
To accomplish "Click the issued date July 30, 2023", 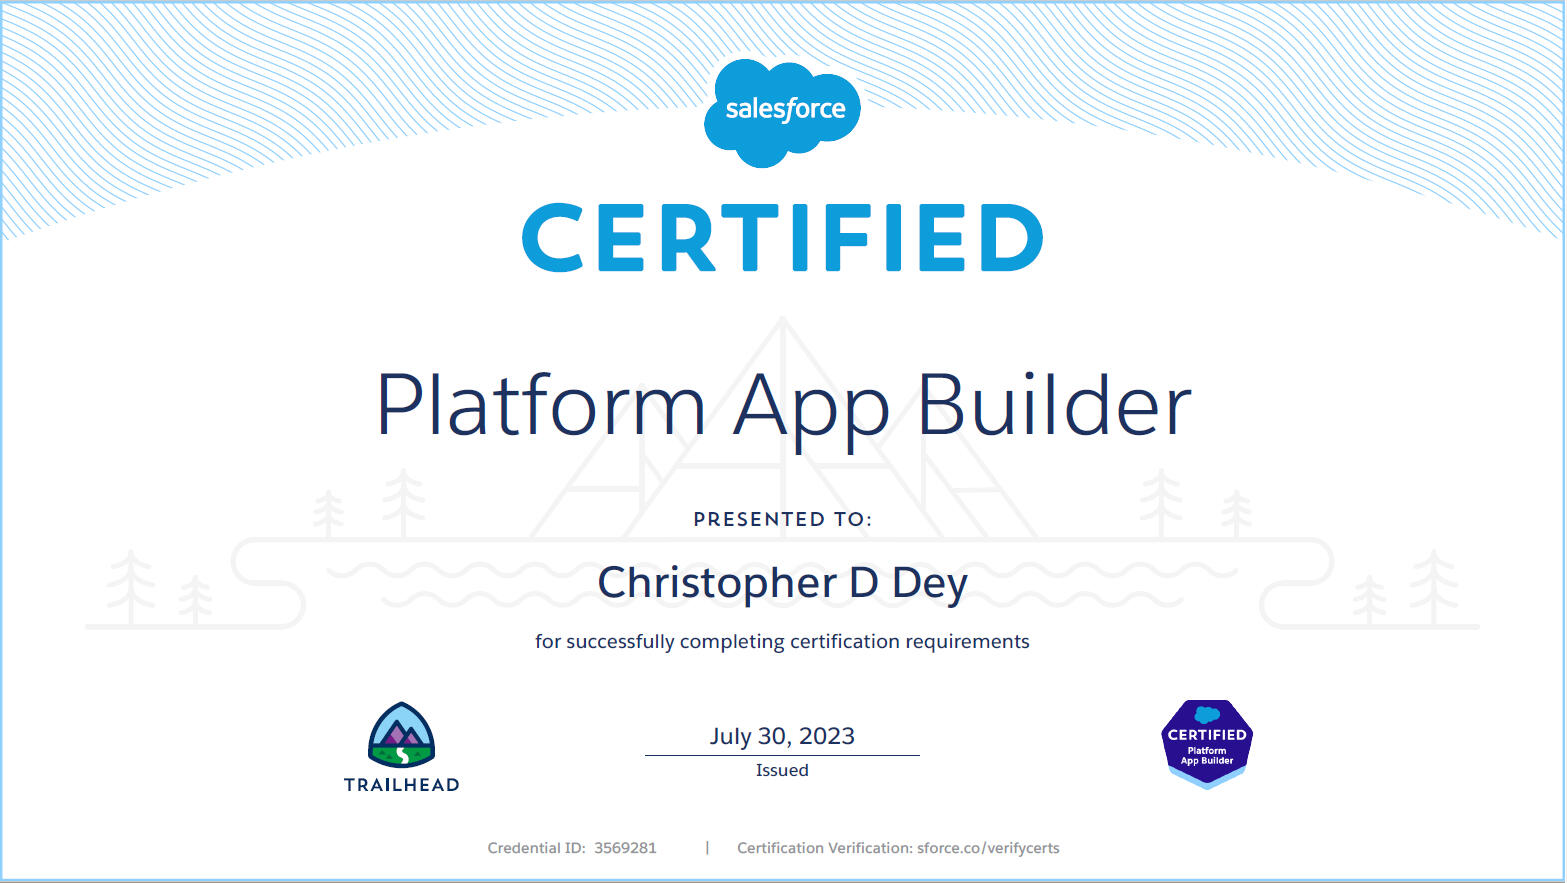I will point(782,736).
